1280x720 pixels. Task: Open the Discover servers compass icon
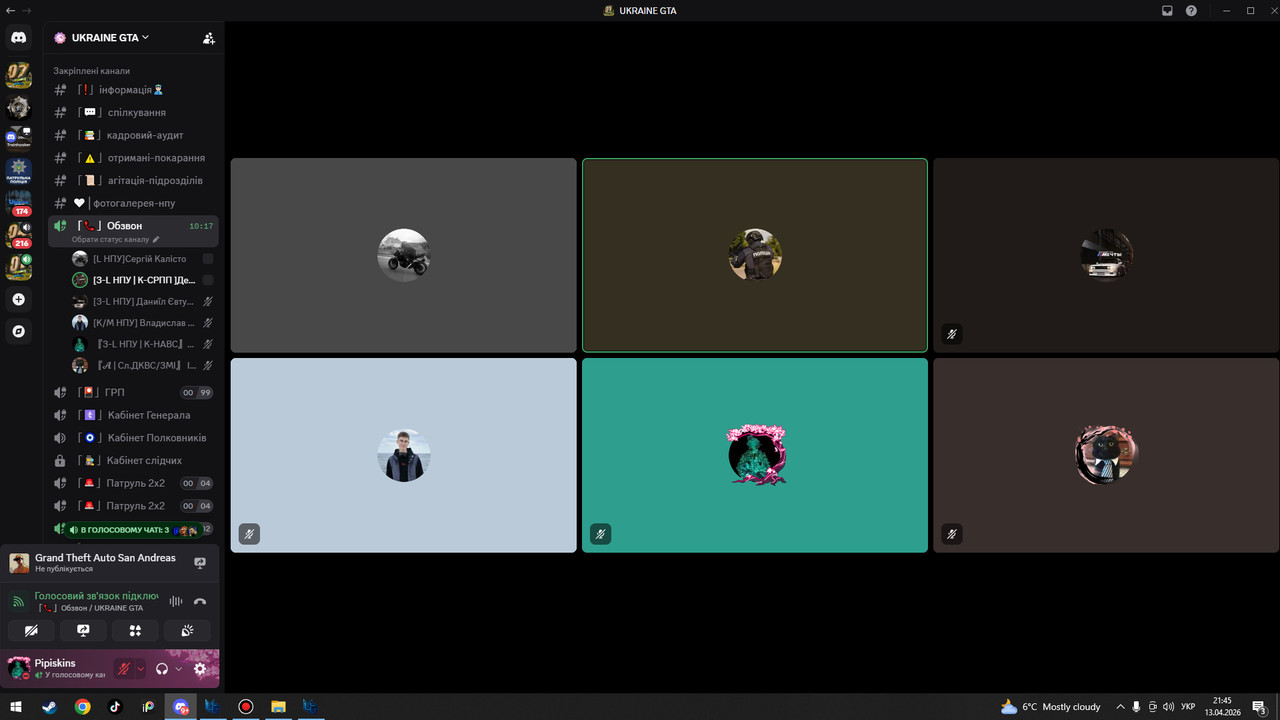click(18, 331)
